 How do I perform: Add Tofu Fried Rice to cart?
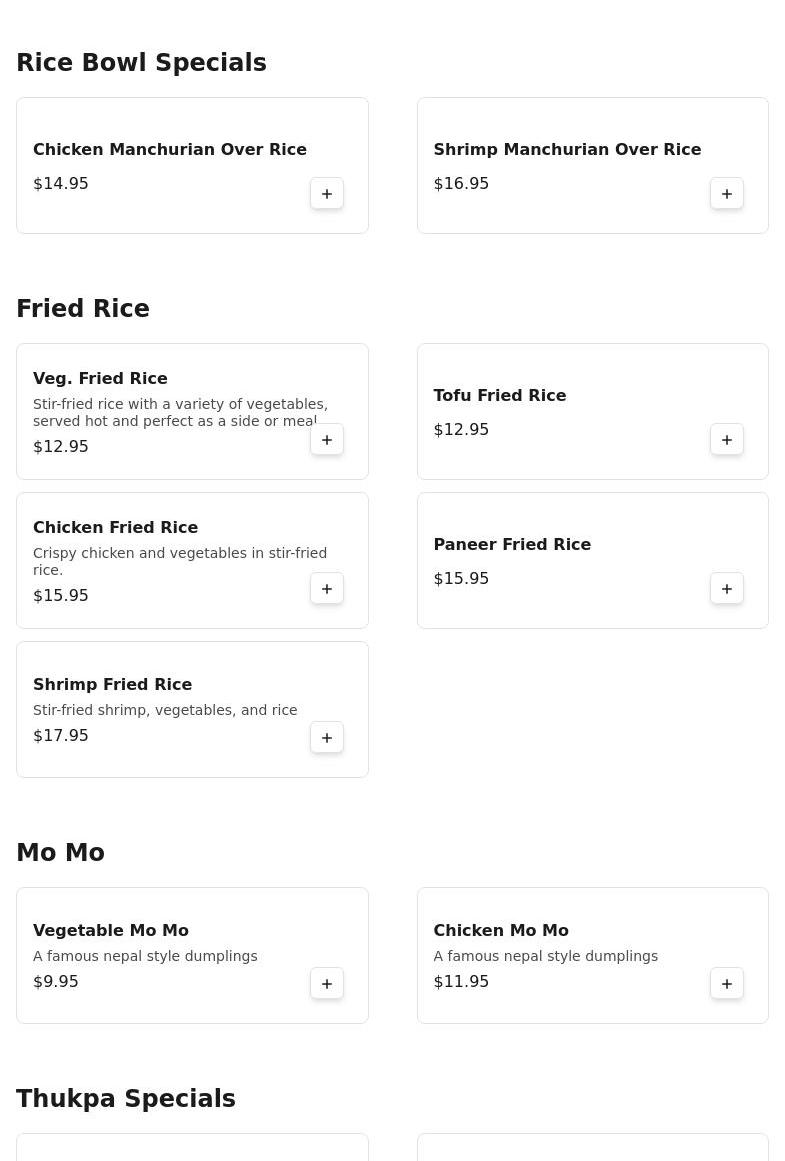[727, 440]
